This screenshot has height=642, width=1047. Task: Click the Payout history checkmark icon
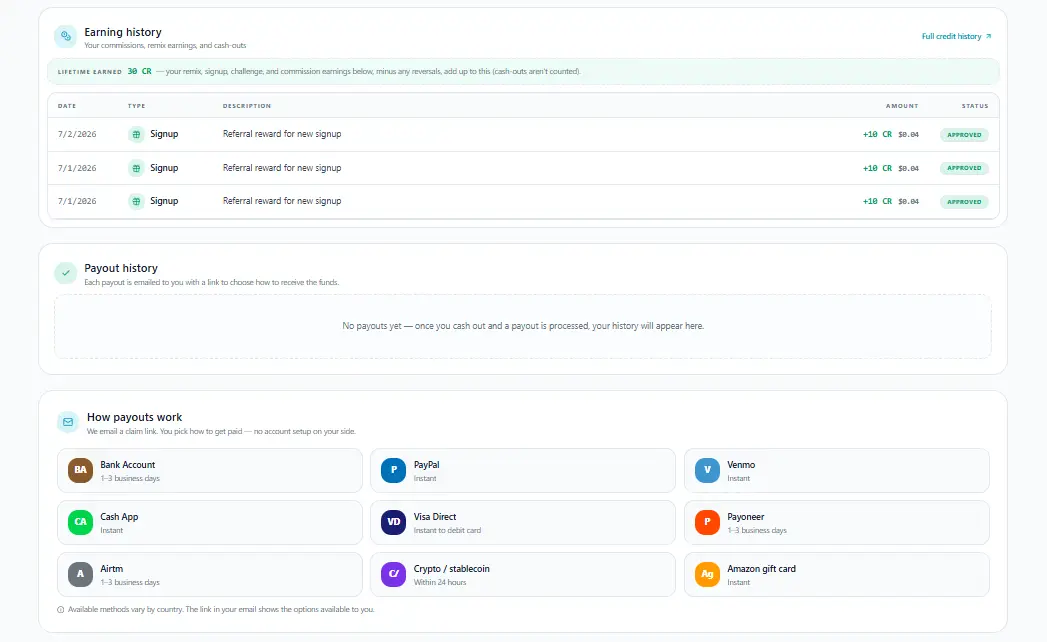click(x=65, y=273)
